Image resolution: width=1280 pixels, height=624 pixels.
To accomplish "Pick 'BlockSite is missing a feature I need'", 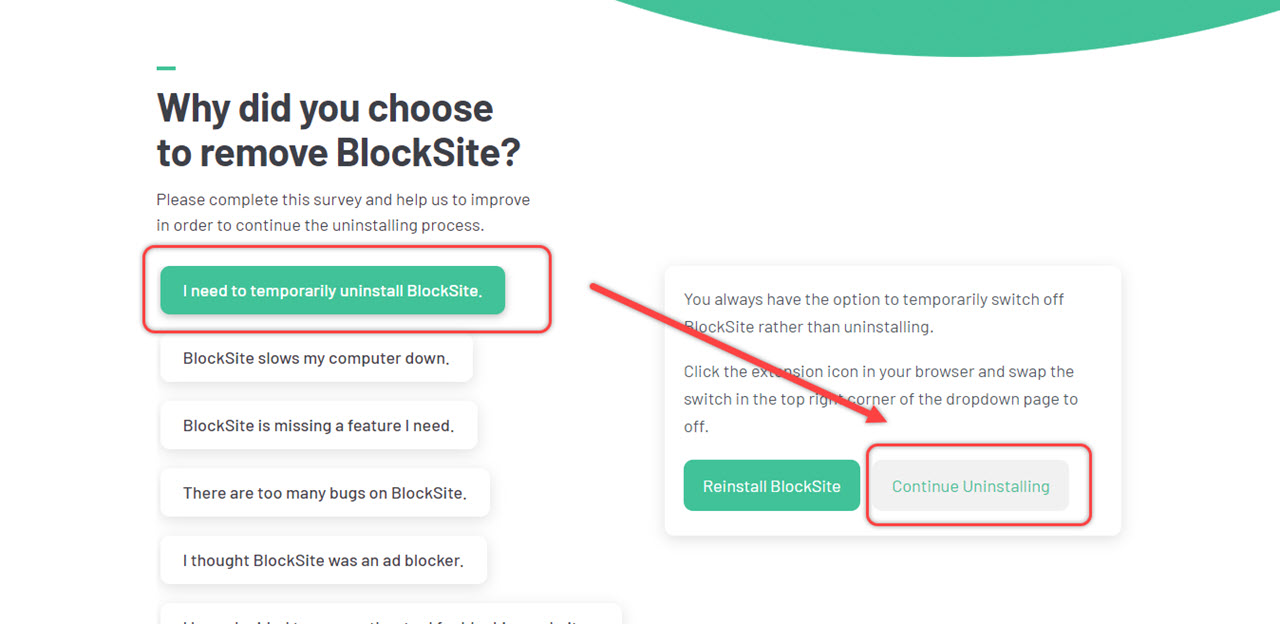I will click(318, 425).
